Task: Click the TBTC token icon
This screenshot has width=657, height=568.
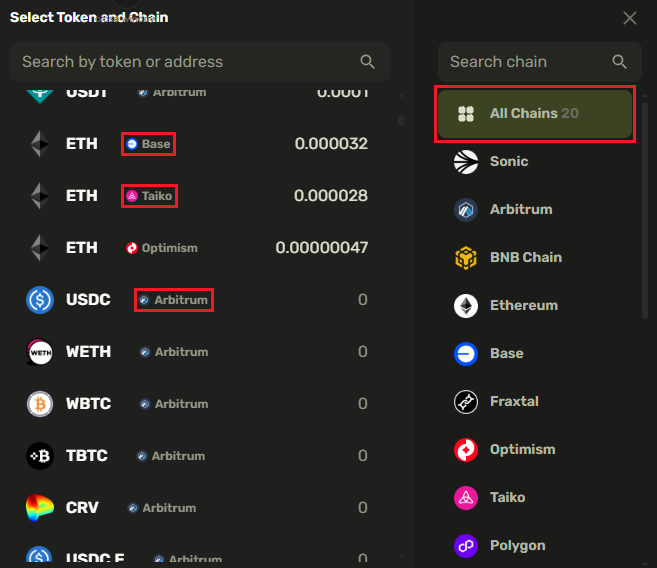Action: [x=40, y=456]
